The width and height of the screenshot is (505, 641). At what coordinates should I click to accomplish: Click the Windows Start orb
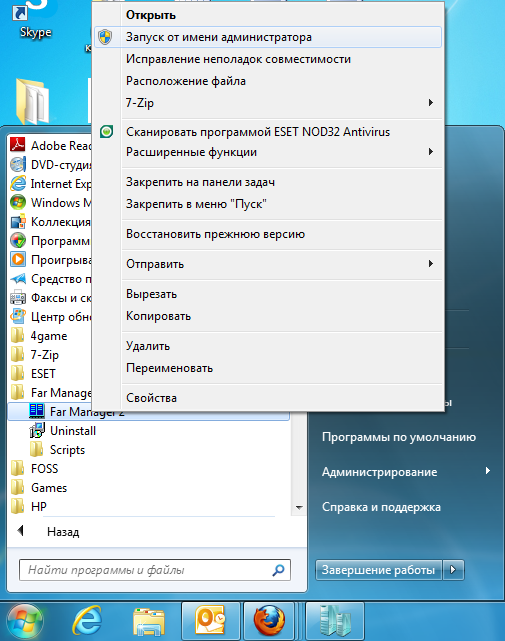pos(25,621)
